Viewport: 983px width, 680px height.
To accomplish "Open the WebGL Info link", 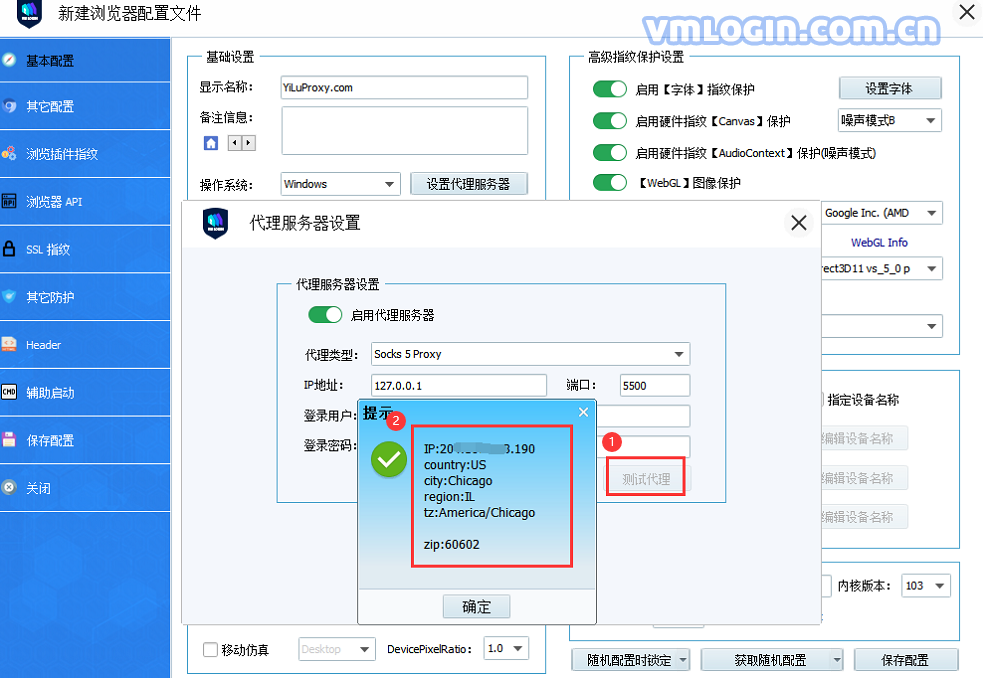I will [879, 243].
